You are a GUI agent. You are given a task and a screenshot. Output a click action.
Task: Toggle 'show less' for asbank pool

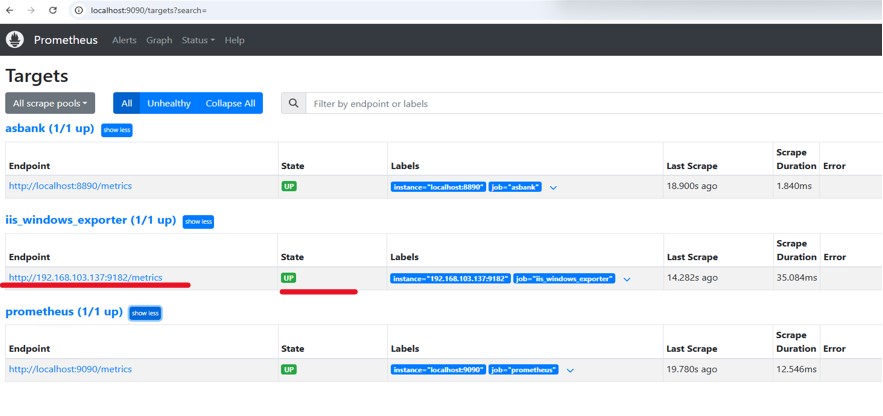pyautogui.click(x=117, y=130)
